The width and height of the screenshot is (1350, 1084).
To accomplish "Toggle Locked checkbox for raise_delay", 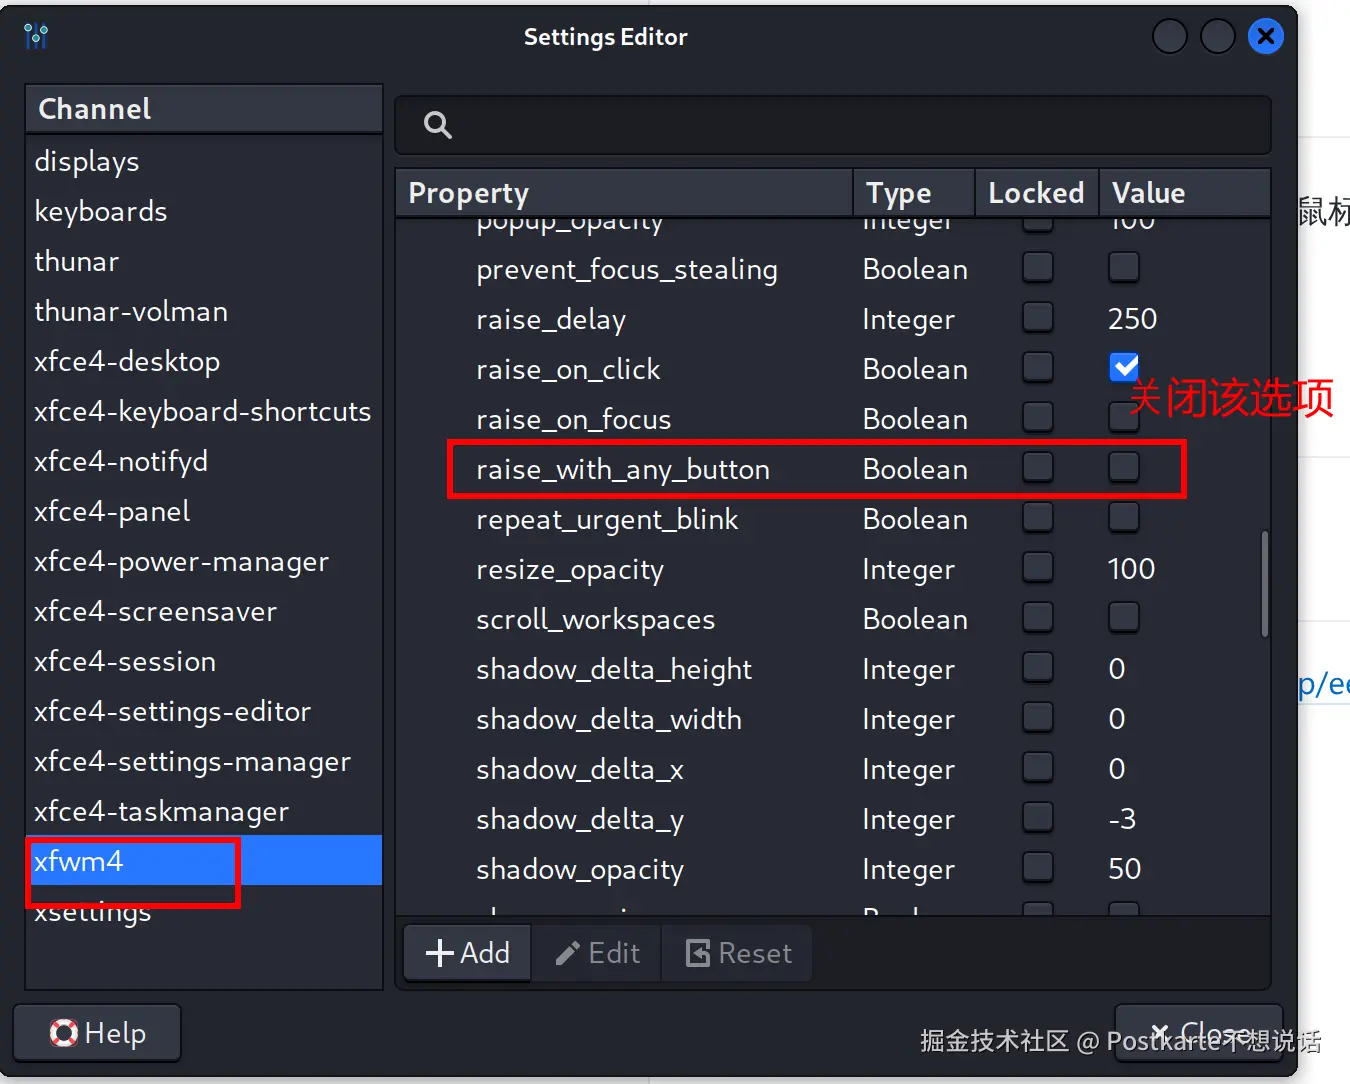I will [1038, 318].
